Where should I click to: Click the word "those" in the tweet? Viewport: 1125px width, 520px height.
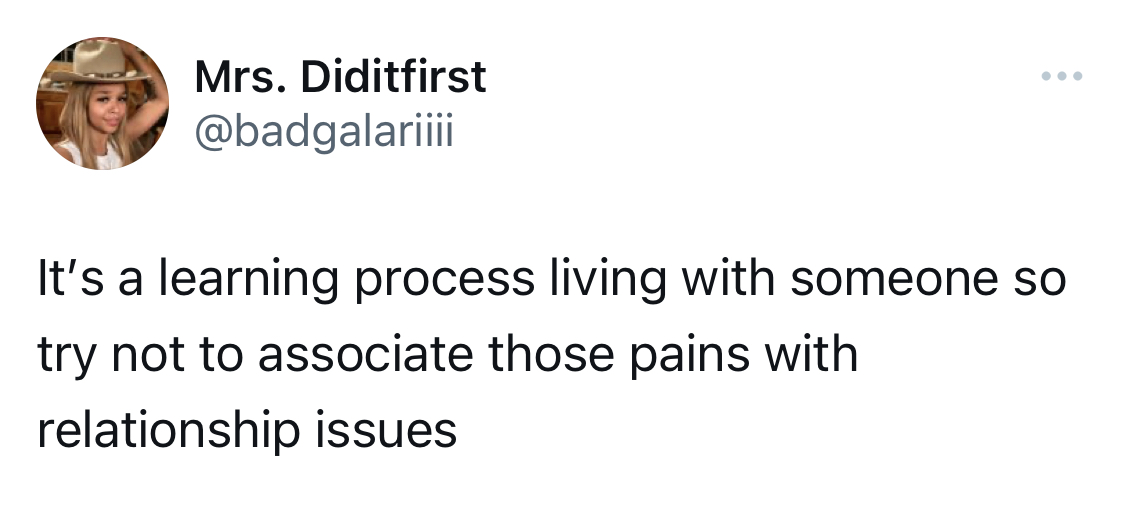point(551,355)
